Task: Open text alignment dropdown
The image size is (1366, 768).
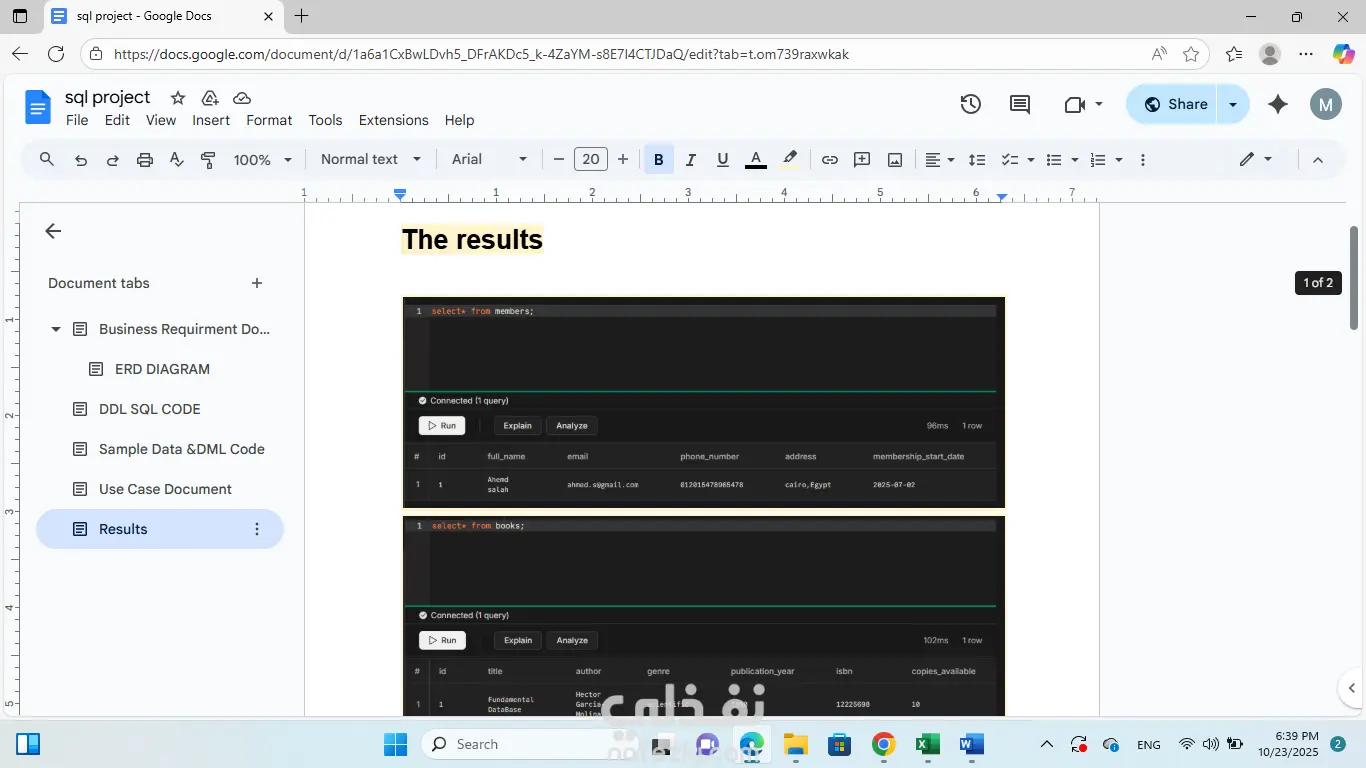Action: (x=939, y=160)
